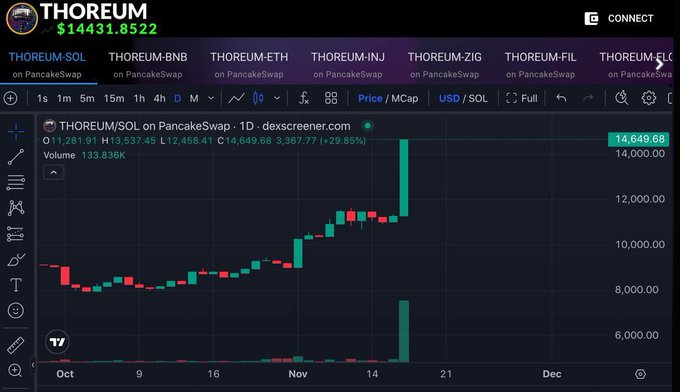Switch chart to Price view
Viewport: 680px width, 392px height.
tap(370, 98)
